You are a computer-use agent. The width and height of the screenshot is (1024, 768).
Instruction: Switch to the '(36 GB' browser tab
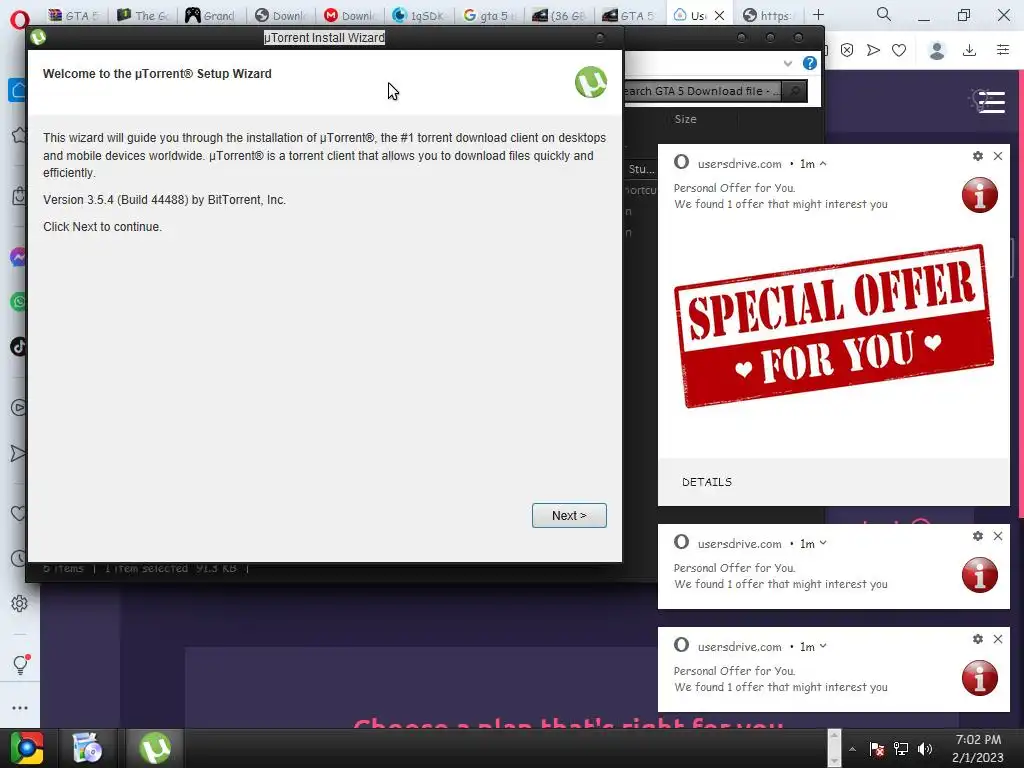[557, 16]
